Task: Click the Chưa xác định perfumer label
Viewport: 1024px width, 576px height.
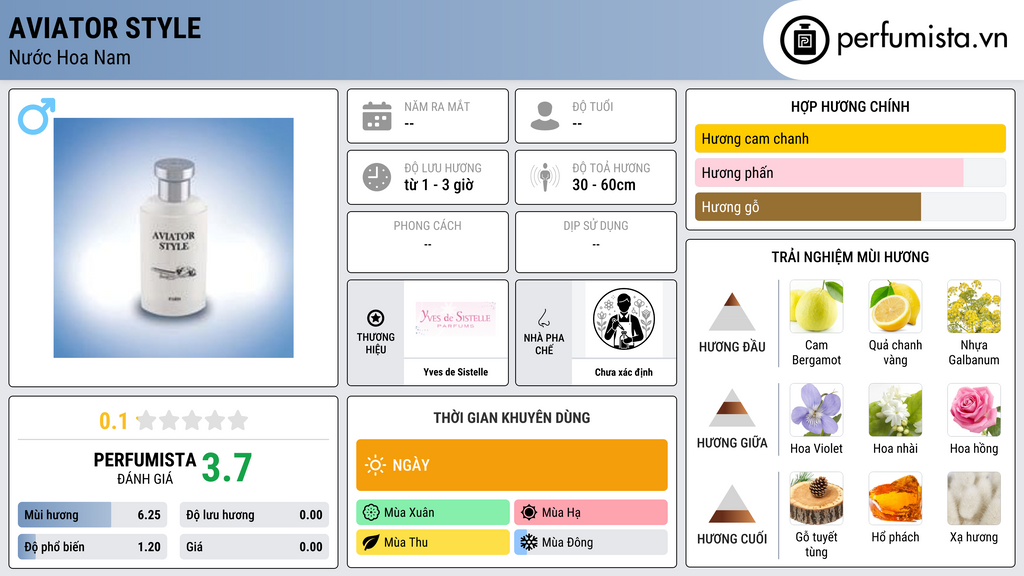Action: click(624, 372)
